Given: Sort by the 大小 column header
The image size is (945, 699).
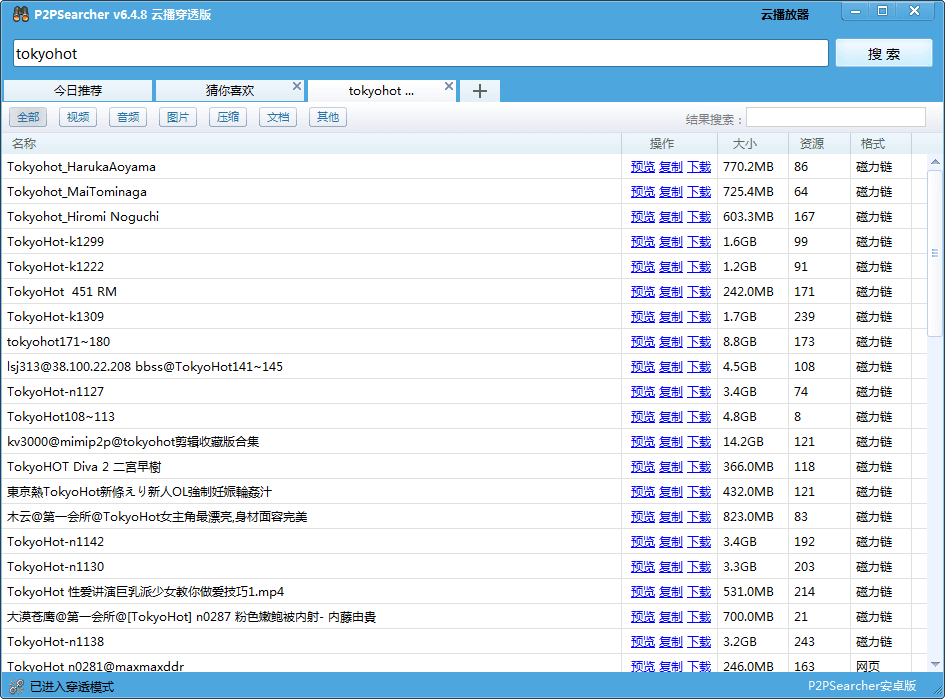Looking at the screenshot, I should click(753, 143).
